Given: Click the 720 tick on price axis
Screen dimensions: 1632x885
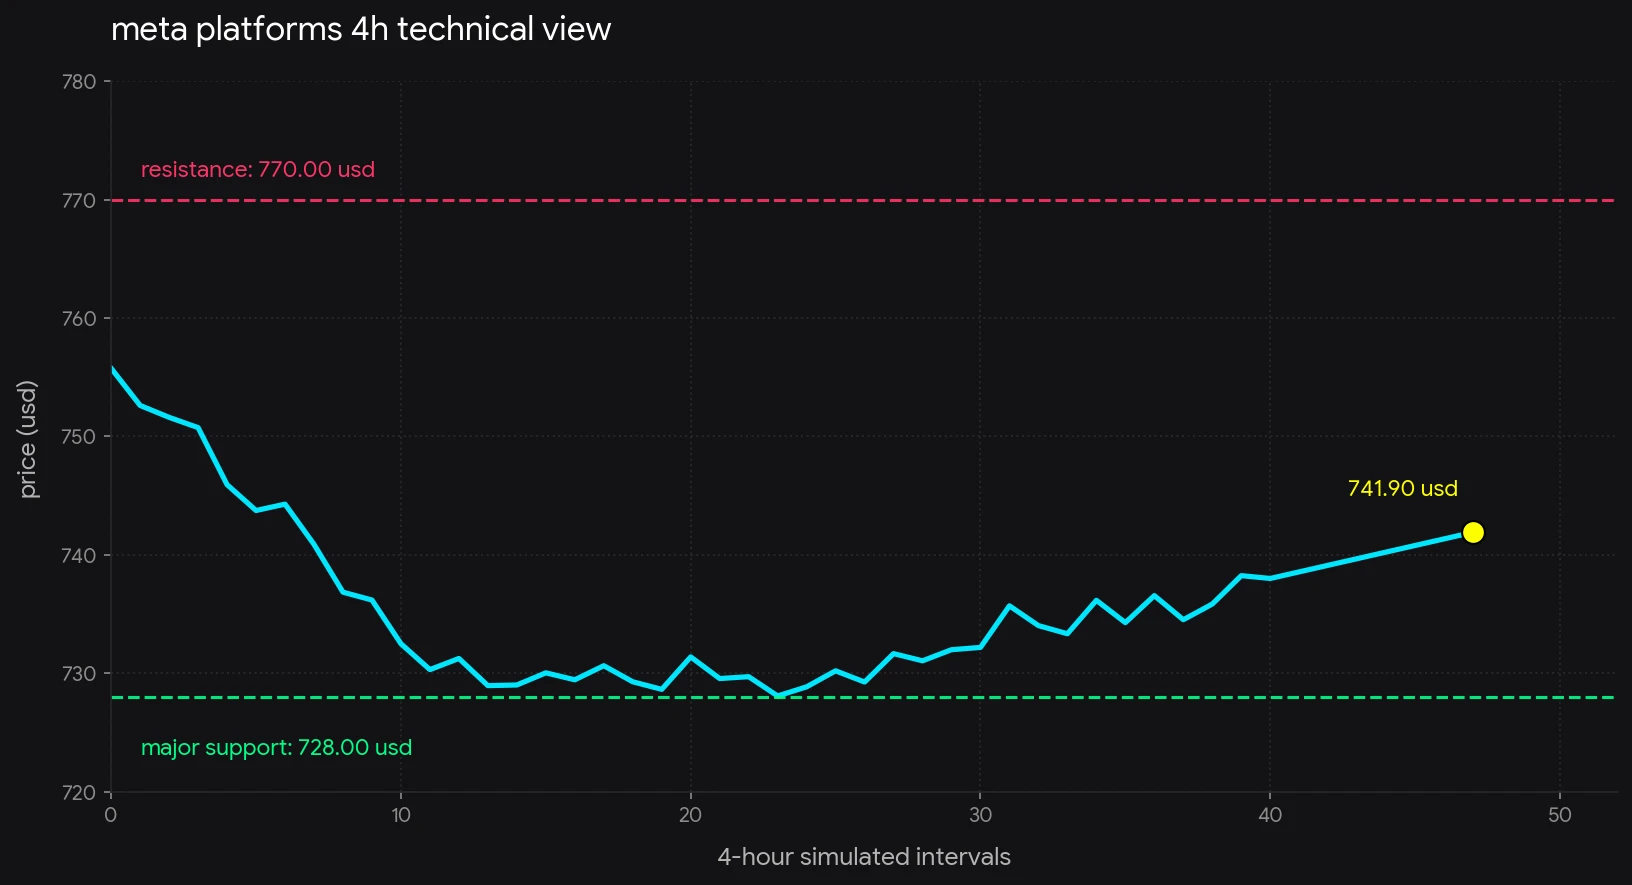Looking at the screenshot, I should [x=79, y=793].
